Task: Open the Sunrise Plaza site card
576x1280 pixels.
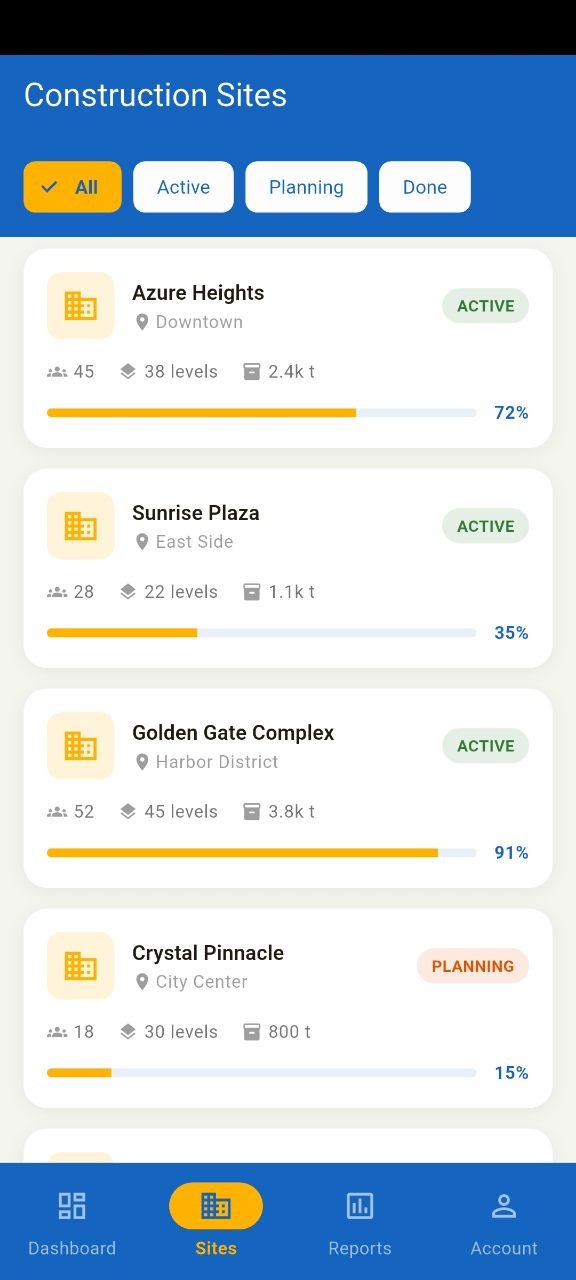Action: pyautogui.click(x=288, y=567)
